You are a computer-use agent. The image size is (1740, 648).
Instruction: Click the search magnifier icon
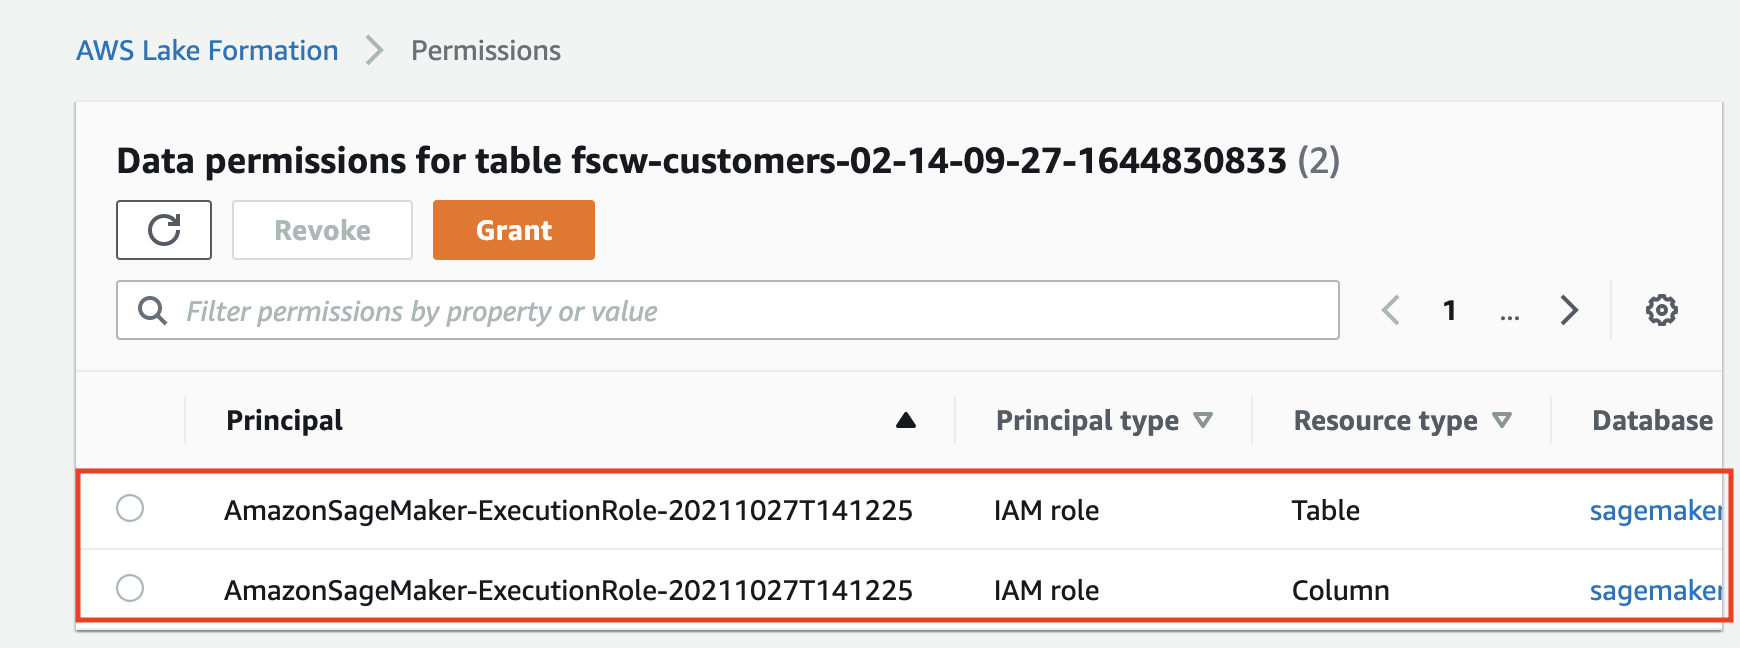pos(152,310)
